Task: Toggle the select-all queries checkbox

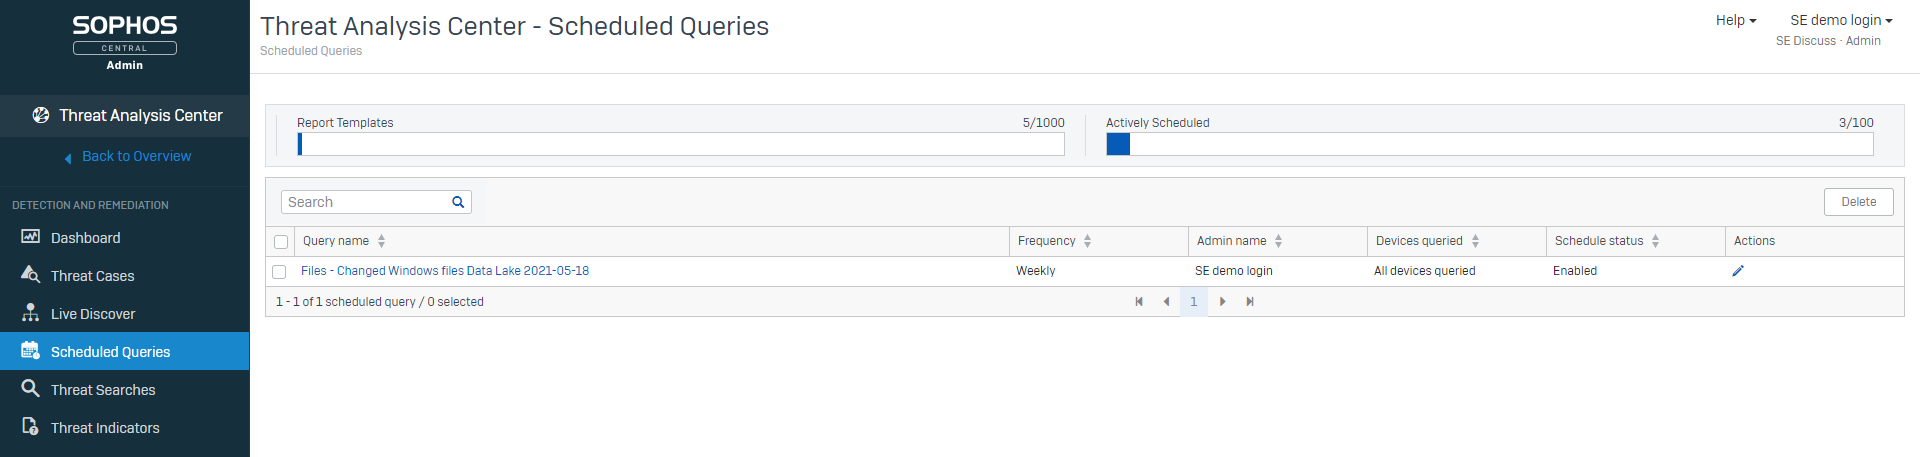Action: 281,242
